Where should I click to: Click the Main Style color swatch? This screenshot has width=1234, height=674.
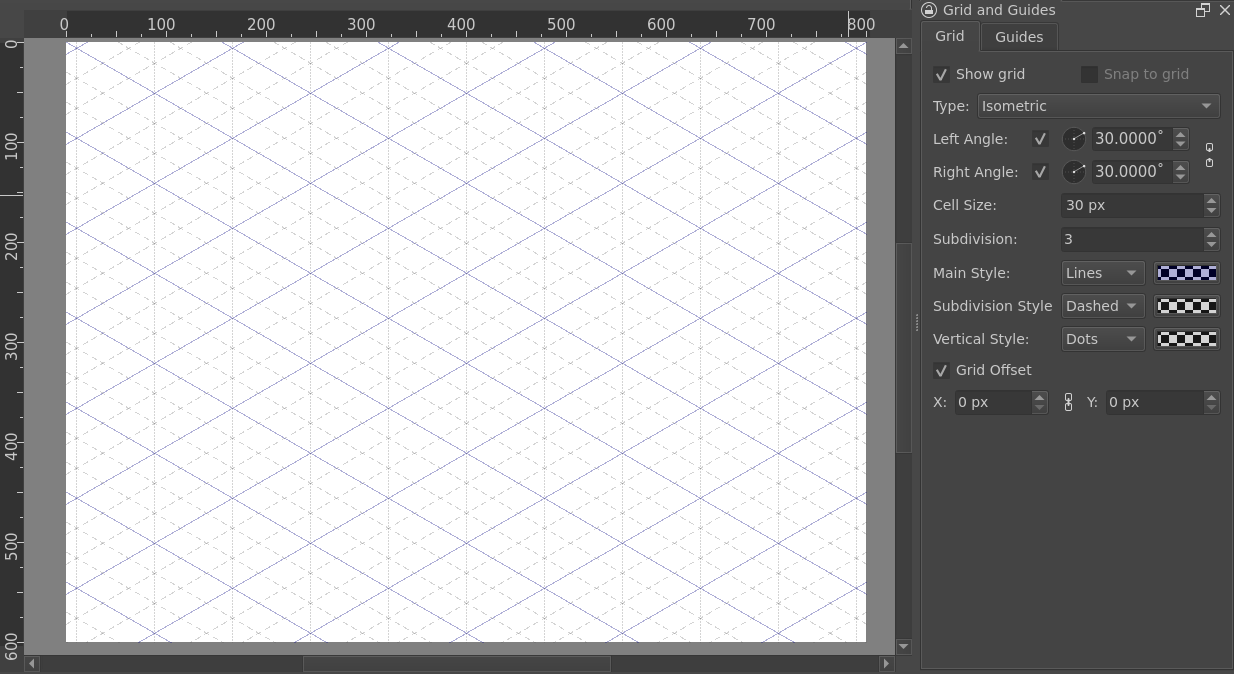1186,272
